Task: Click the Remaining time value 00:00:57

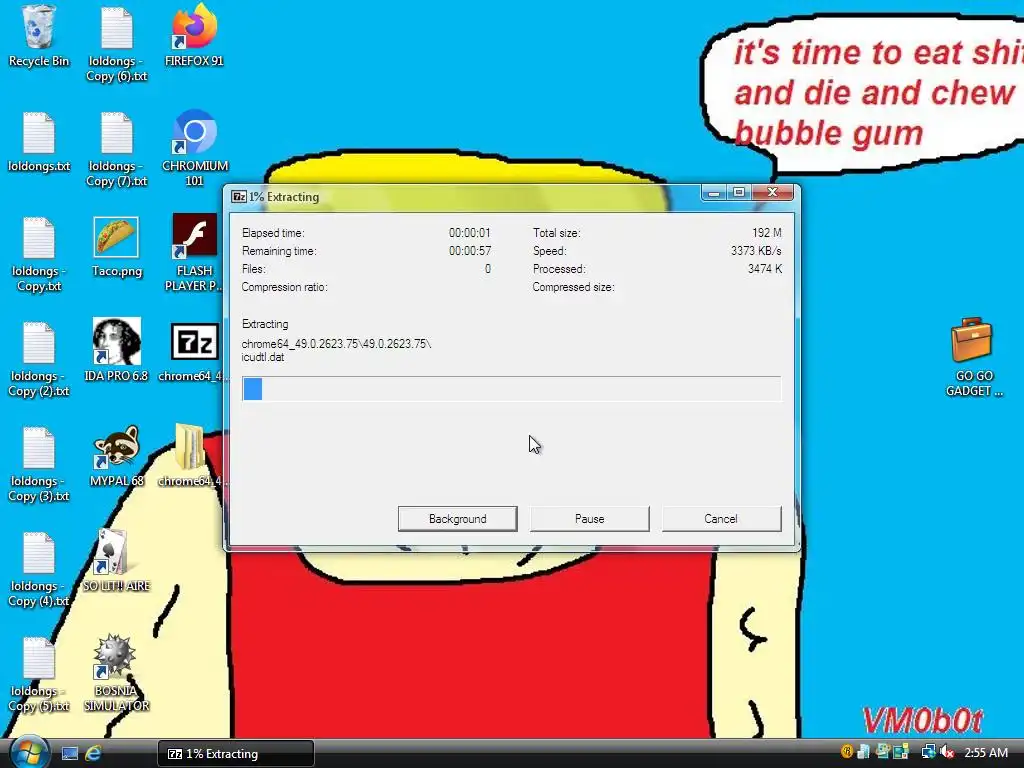Action: click(x=470, y=251)
